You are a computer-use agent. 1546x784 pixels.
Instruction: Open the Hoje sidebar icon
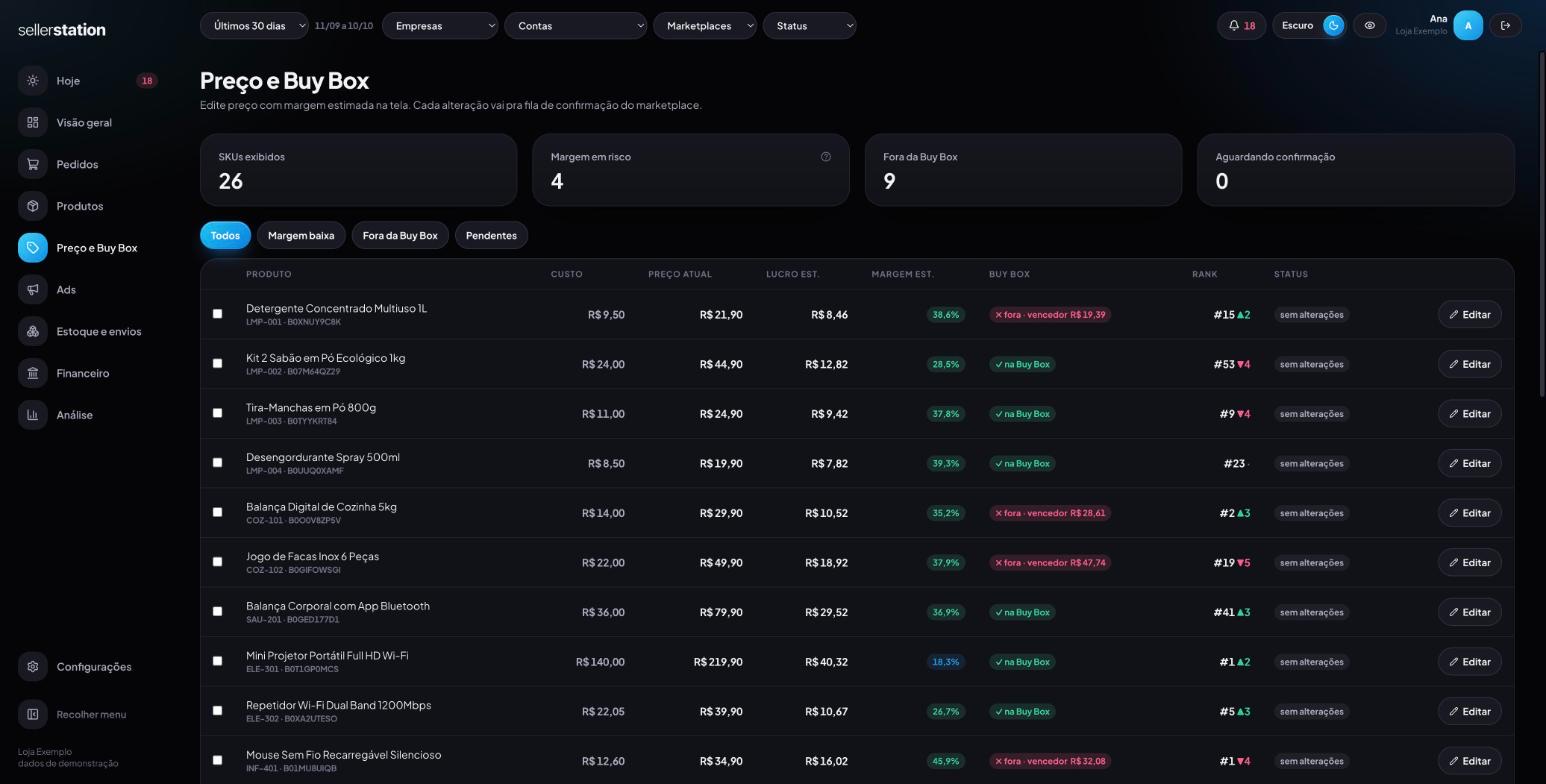click(33, 81)
